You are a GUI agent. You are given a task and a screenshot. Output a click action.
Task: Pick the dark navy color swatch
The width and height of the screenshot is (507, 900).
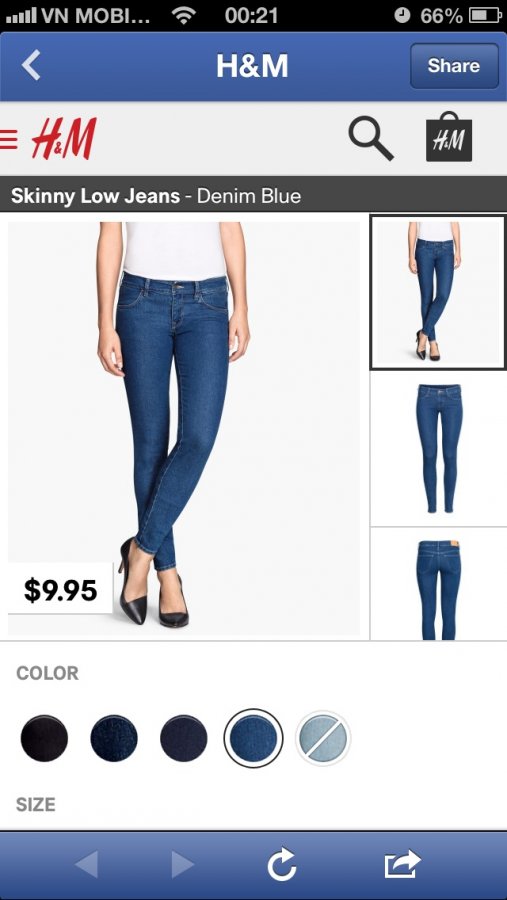[x=184, y=738]
